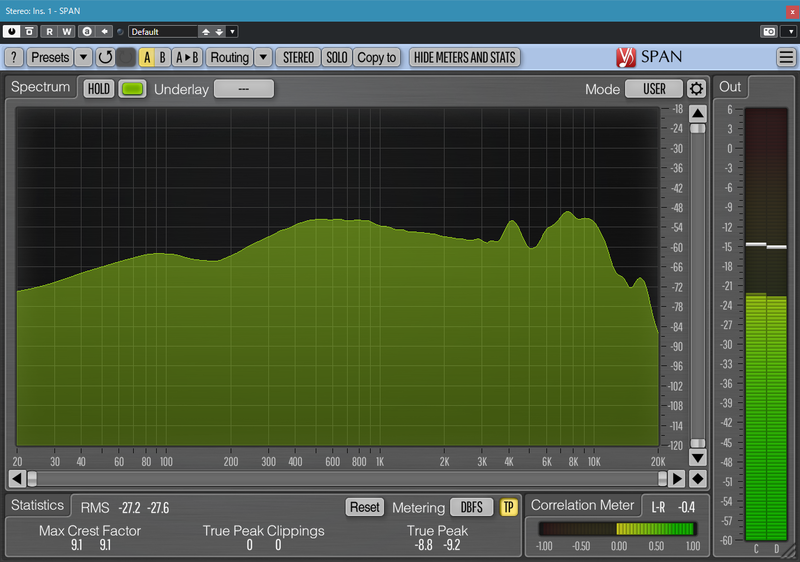
Task: Click the frequency scroll right arrow
Action: (677, 478)
